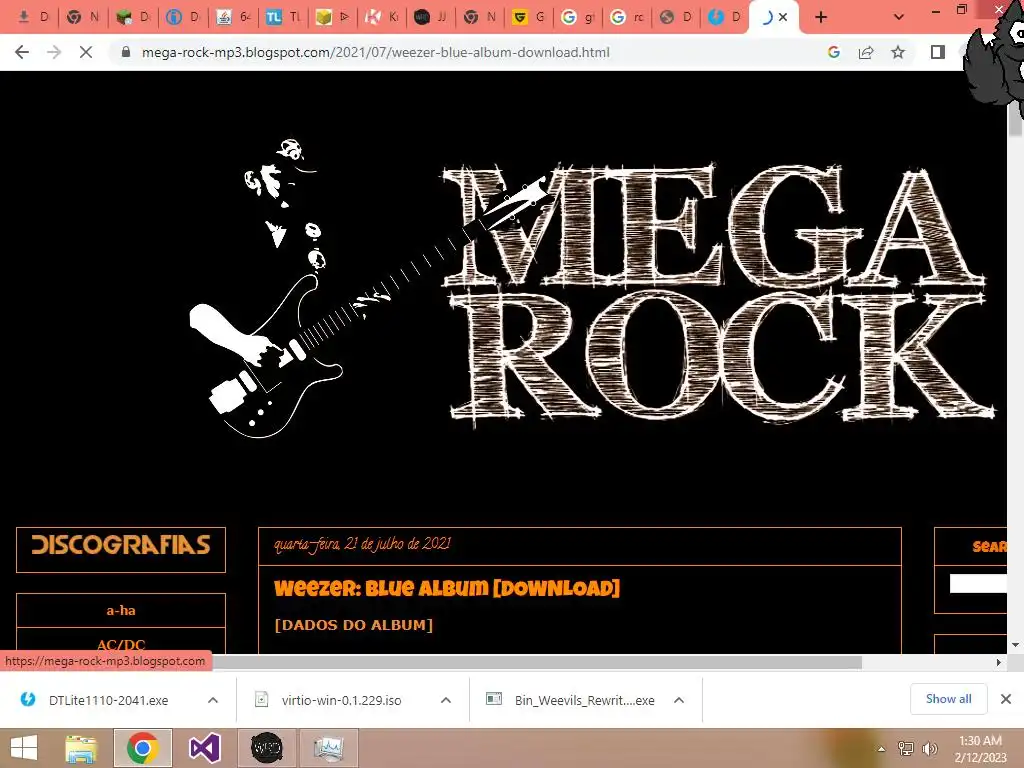Close the currently loading tab

783,18
